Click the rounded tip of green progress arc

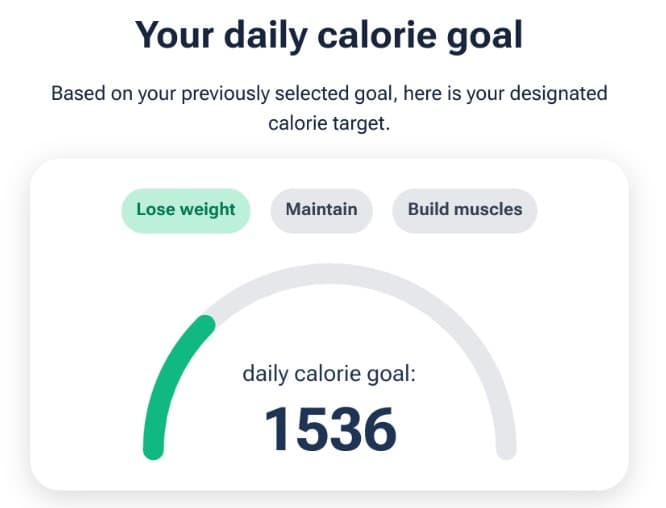tap(203, 327)
